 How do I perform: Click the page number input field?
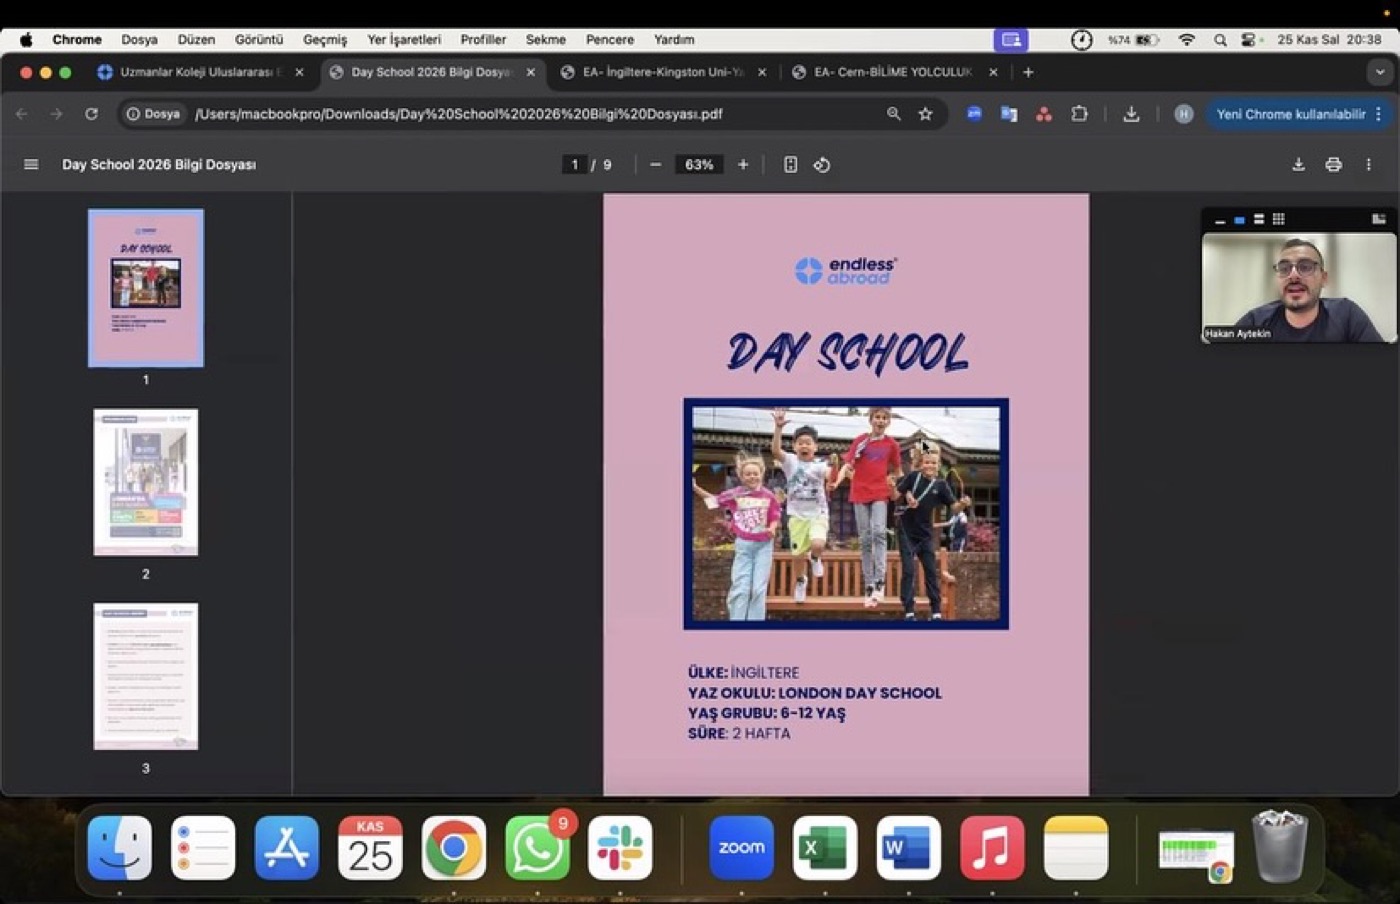coord(574,165)
